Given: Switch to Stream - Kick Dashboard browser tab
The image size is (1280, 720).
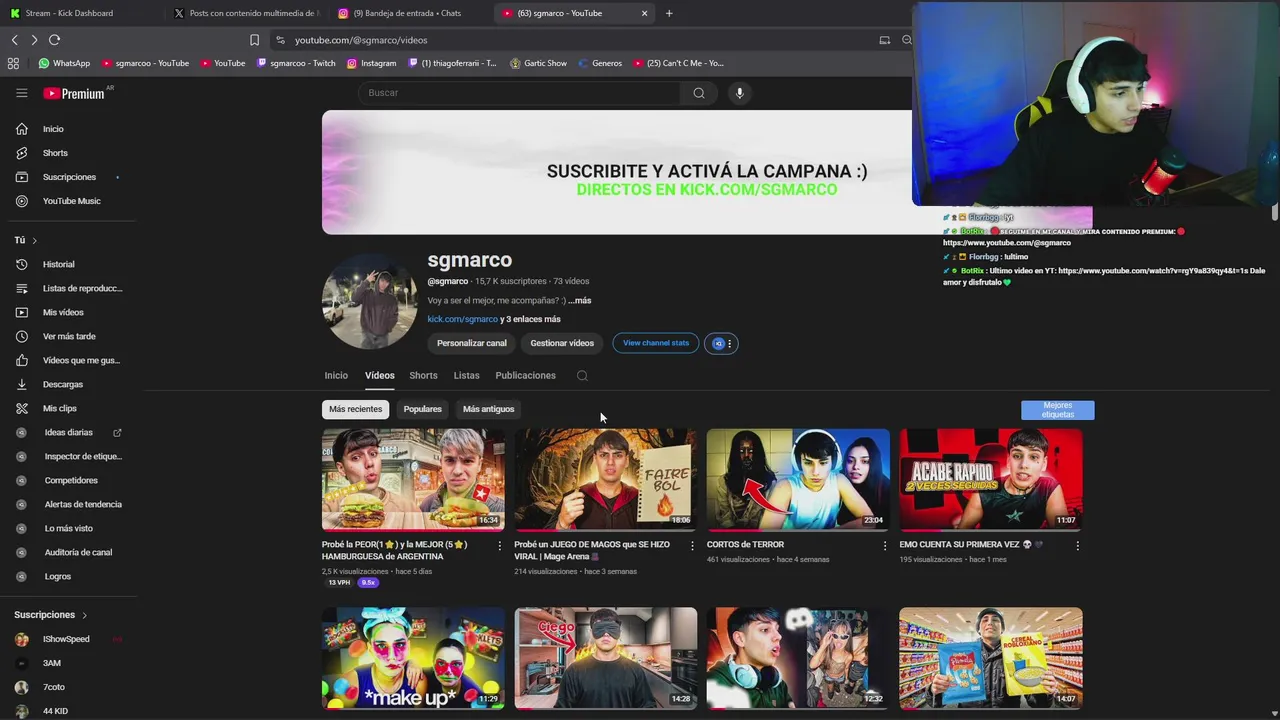Looking at the screenshot, I should [x=80, y=13].
